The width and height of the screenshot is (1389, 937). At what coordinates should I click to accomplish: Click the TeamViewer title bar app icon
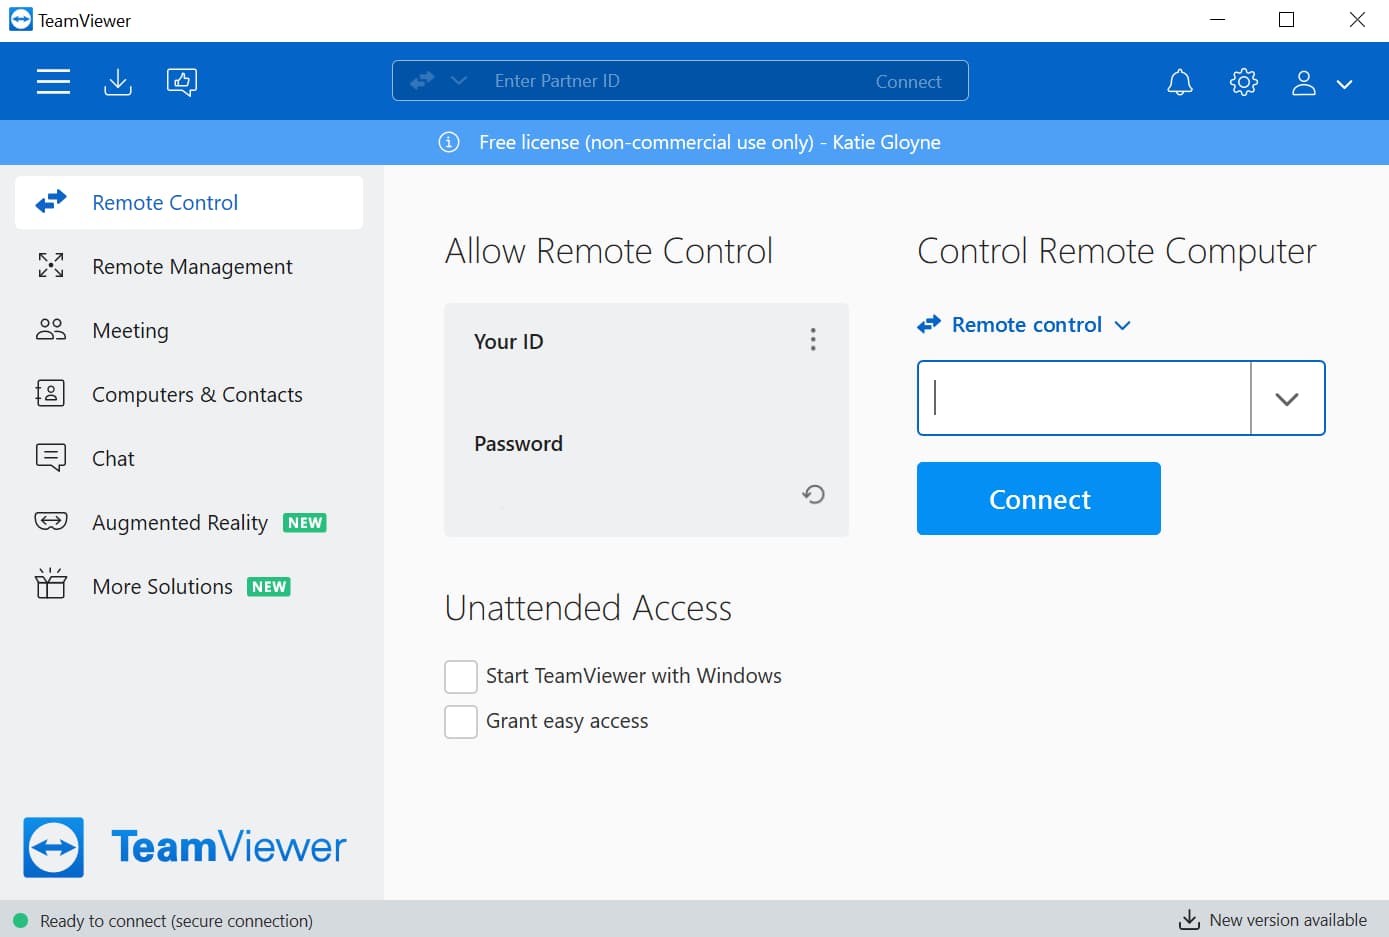click(20, 20)
